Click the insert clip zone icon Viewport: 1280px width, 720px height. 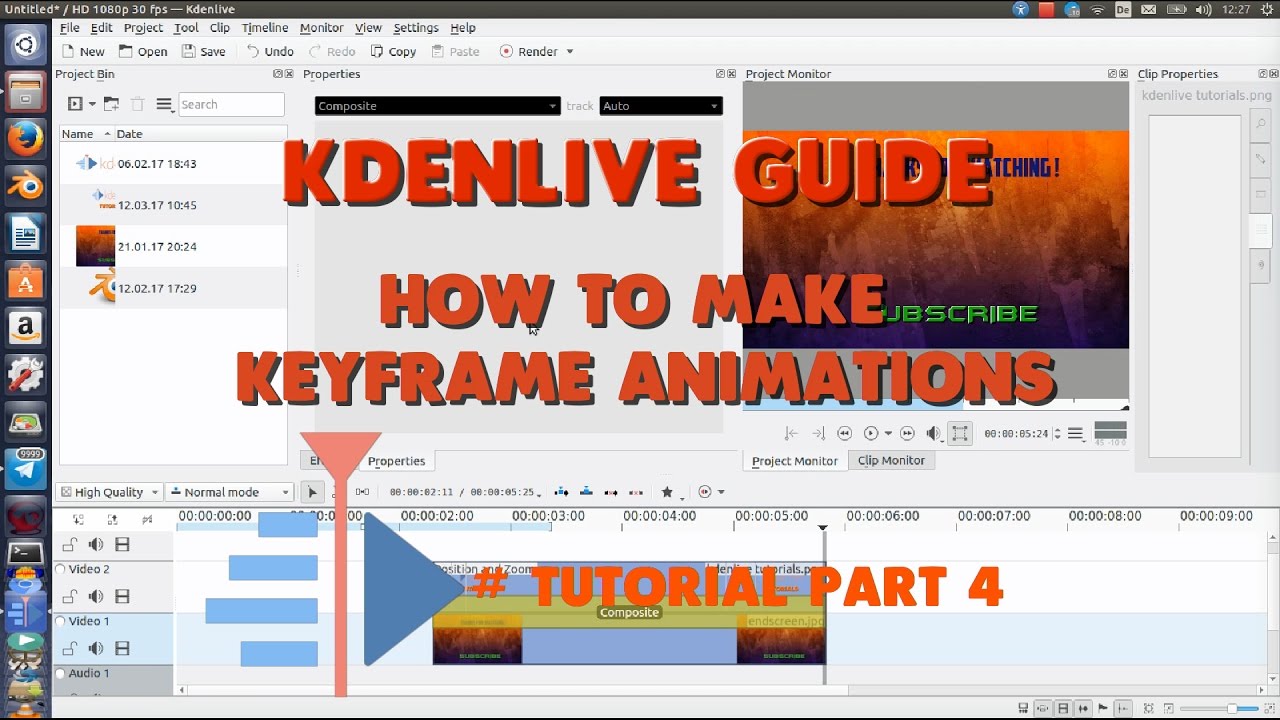(x=561, y=492)
